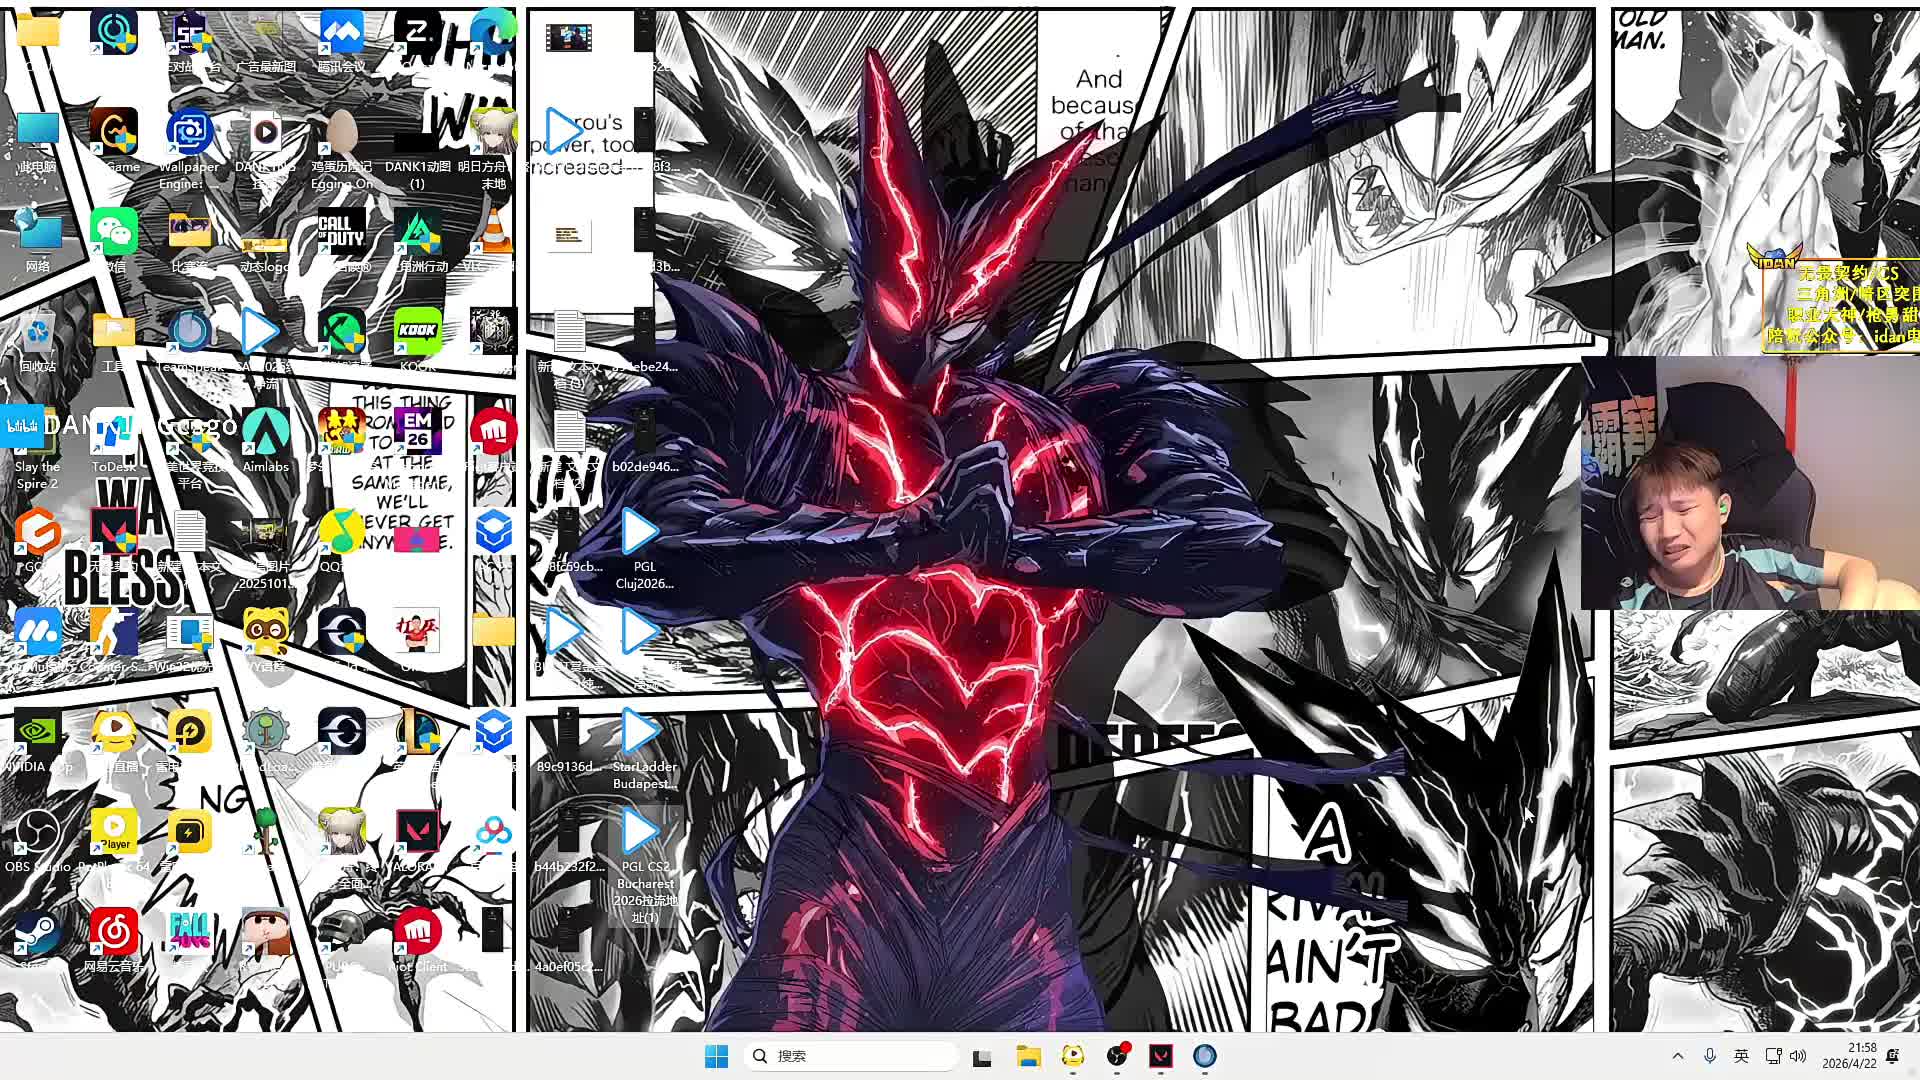Image resolution: width=1920 pixels, height=1080 pixels.
Task: Click the taskbar search box
Action: (x=850, y=1056)
